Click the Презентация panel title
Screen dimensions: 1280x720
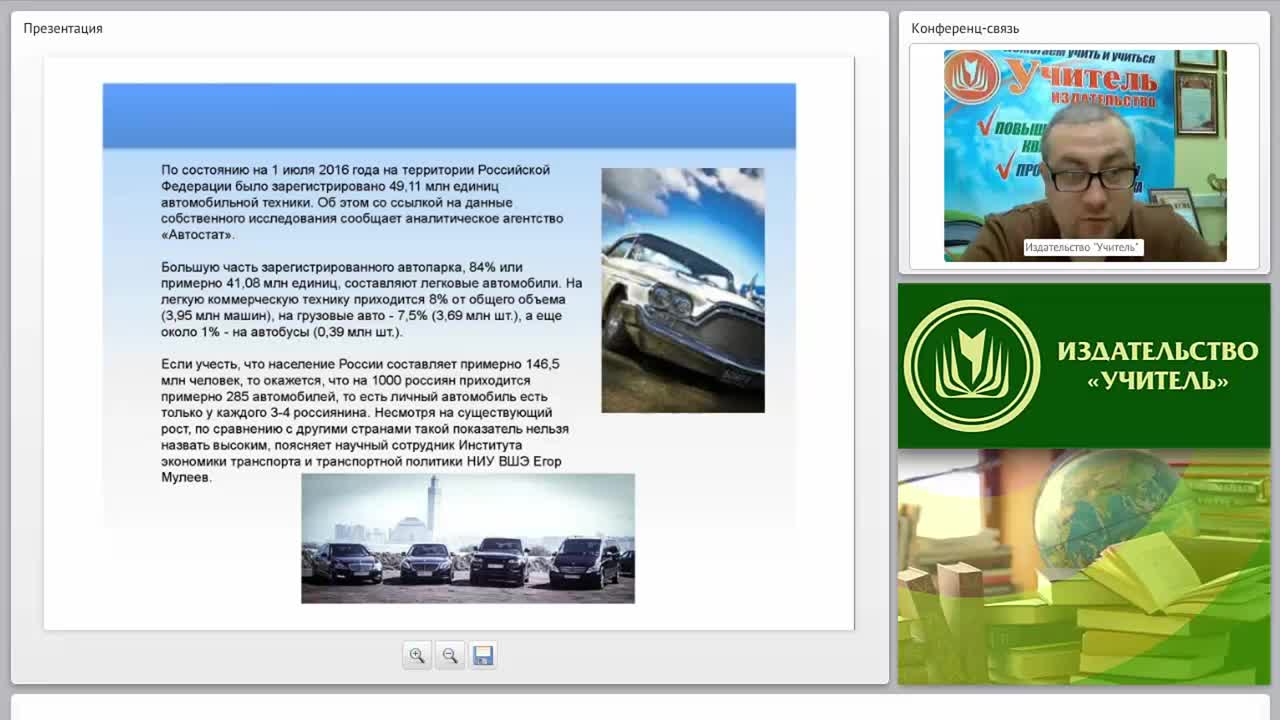coord(63,28)
